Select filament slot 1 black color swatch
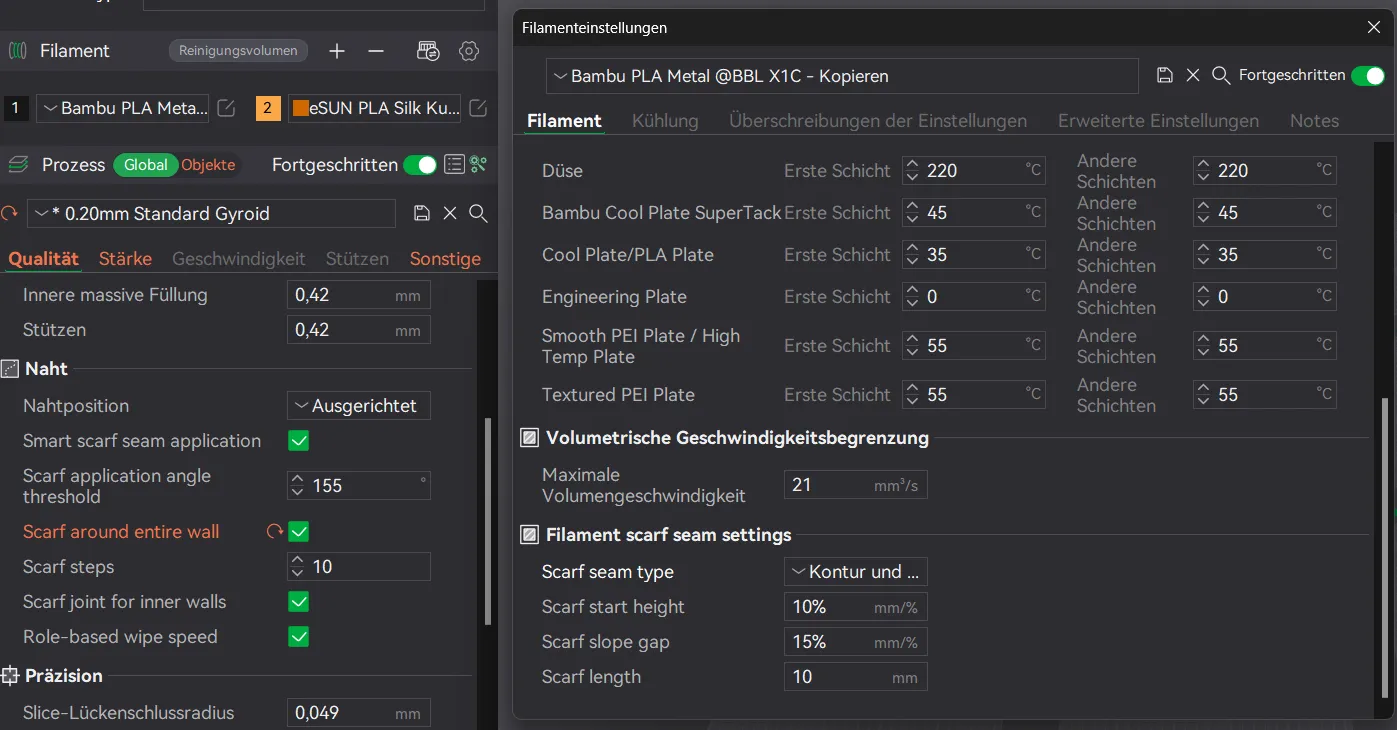 15,108
